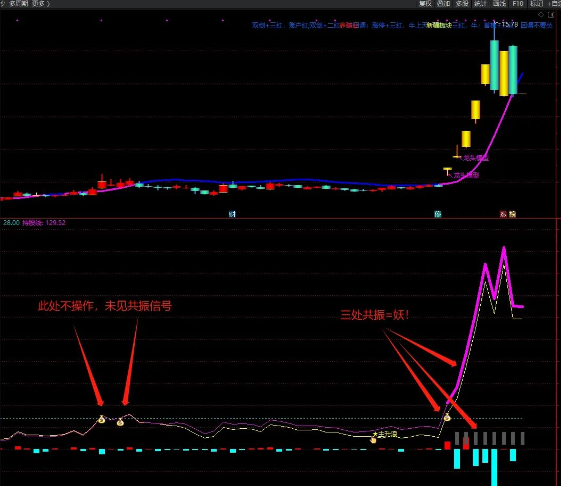
Task: Click the teal event marker on time axis
Action: pyautogui.click(x=438, y=214)
